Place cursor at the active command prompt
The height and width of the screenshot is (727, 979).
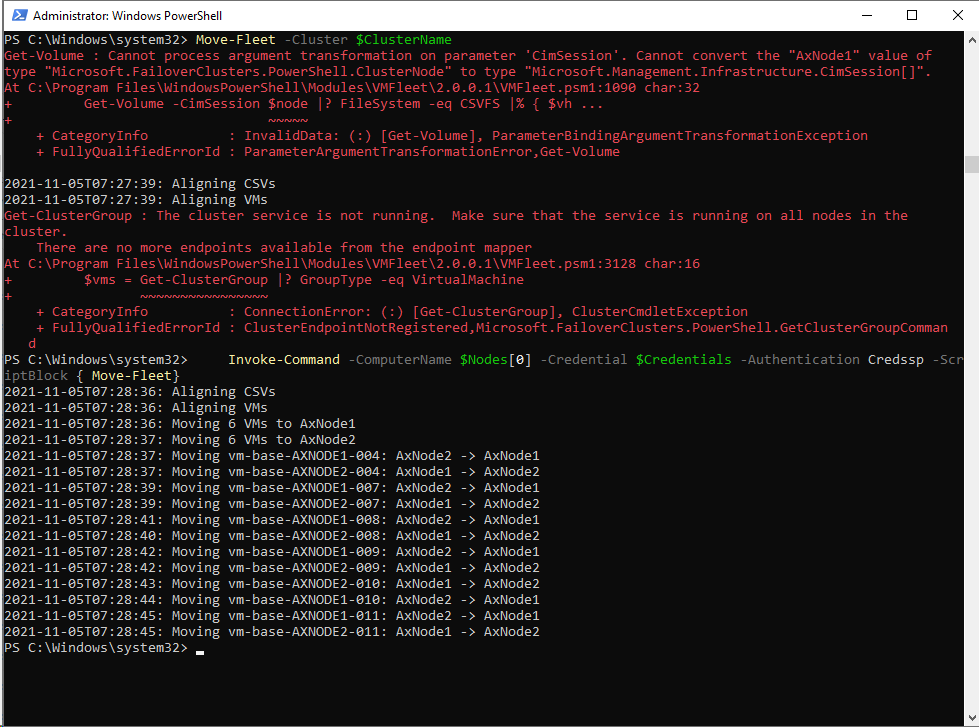pos(199,650)
